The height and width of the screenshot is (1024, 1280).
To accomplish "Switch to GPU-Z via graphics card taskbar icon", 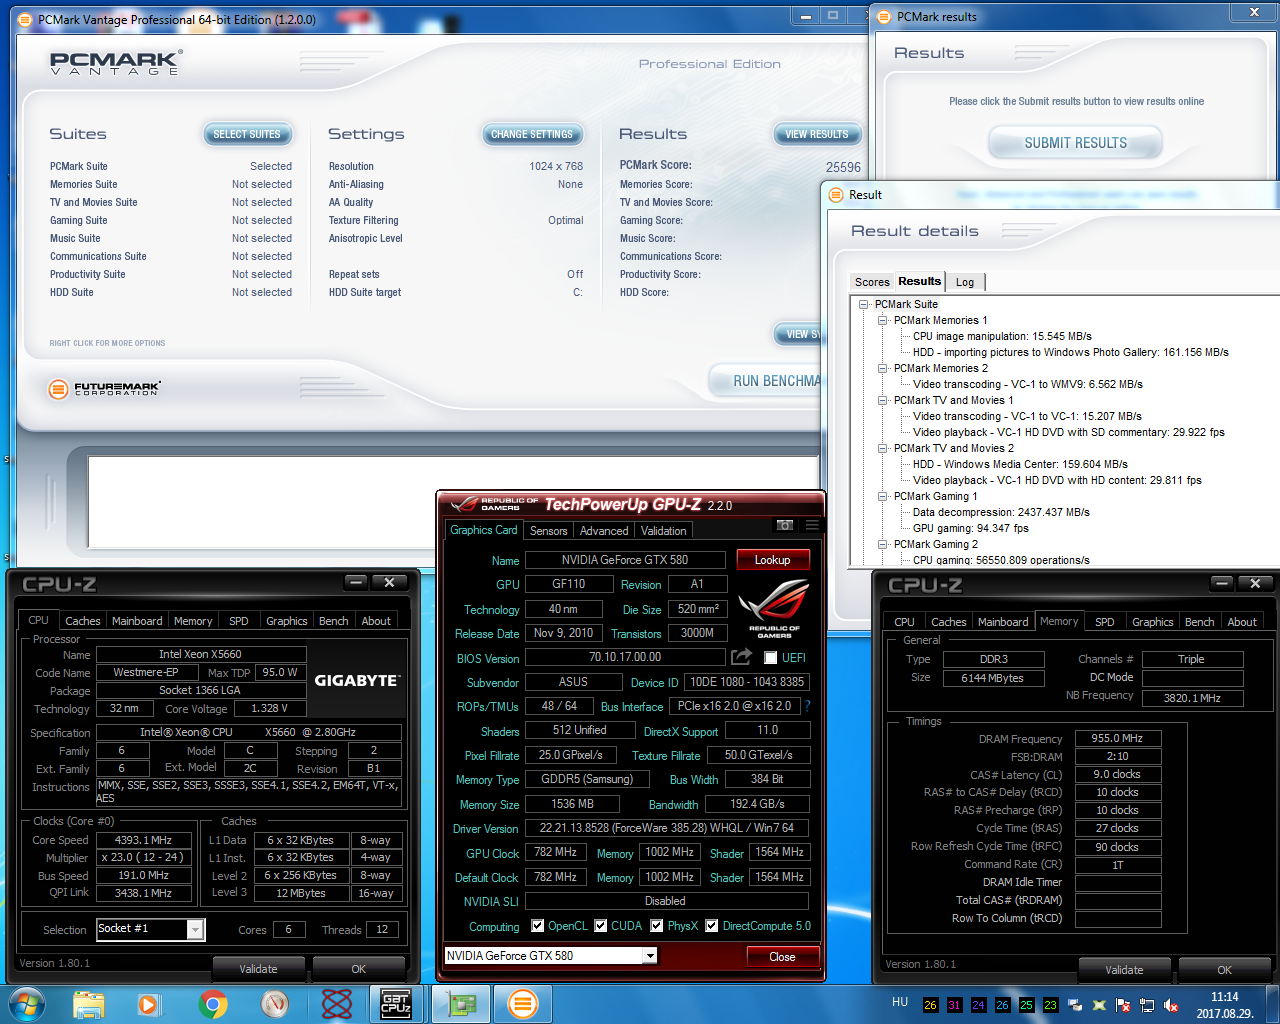I will coord(461,1003).
